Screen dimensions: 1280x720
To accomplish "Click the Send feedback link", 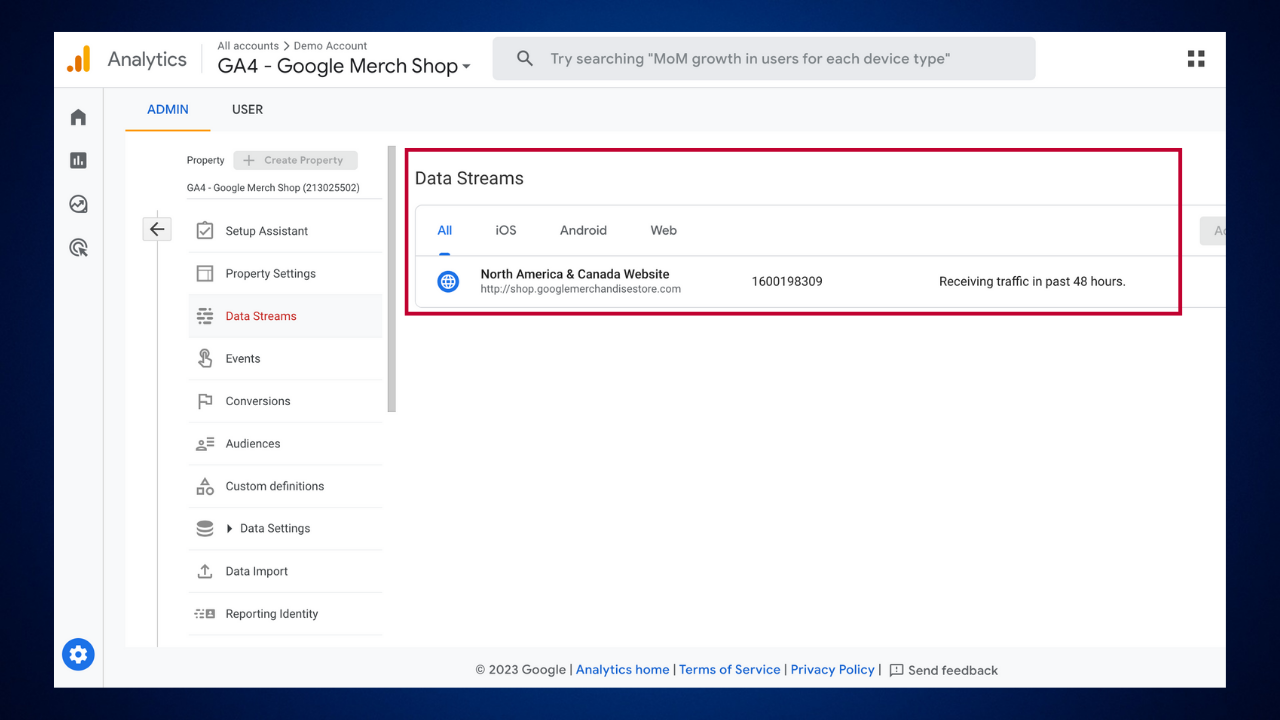I will pos(952,670).
